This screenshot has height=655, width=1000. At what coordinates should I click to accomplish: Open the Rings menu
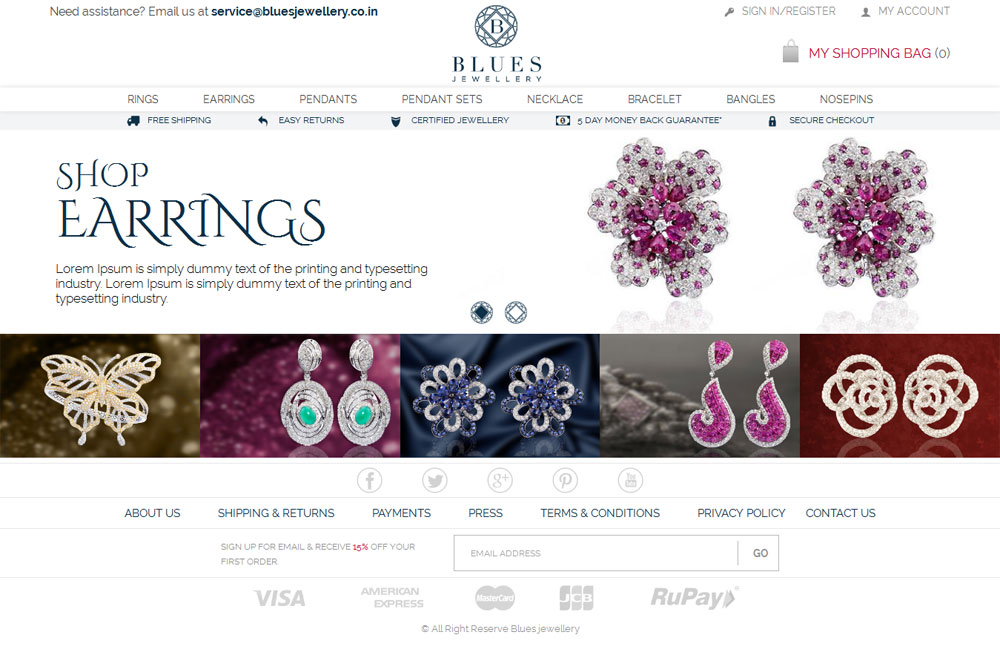143,99
